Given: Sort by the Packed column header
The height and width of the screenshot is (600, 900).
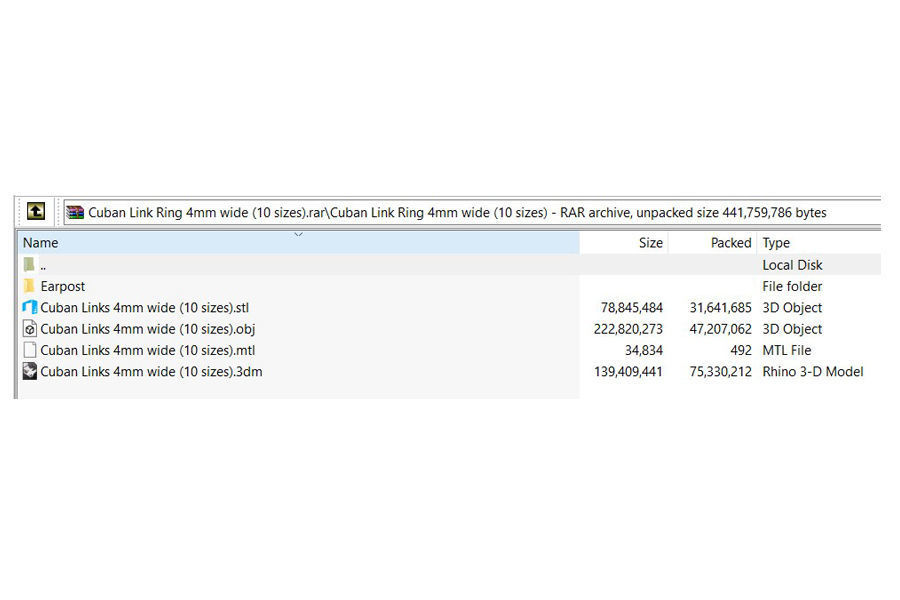Looking at the screenshot, I should point(730,243).
